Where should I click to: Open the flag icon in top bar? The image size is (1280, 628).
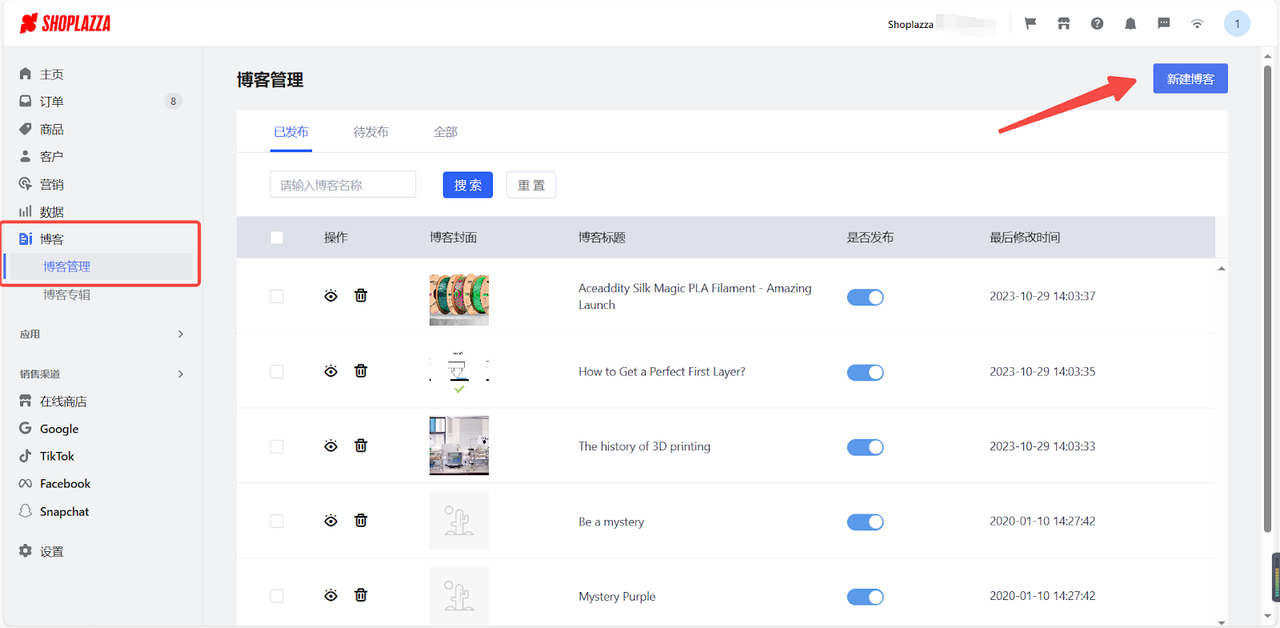tap(1030, 23)
